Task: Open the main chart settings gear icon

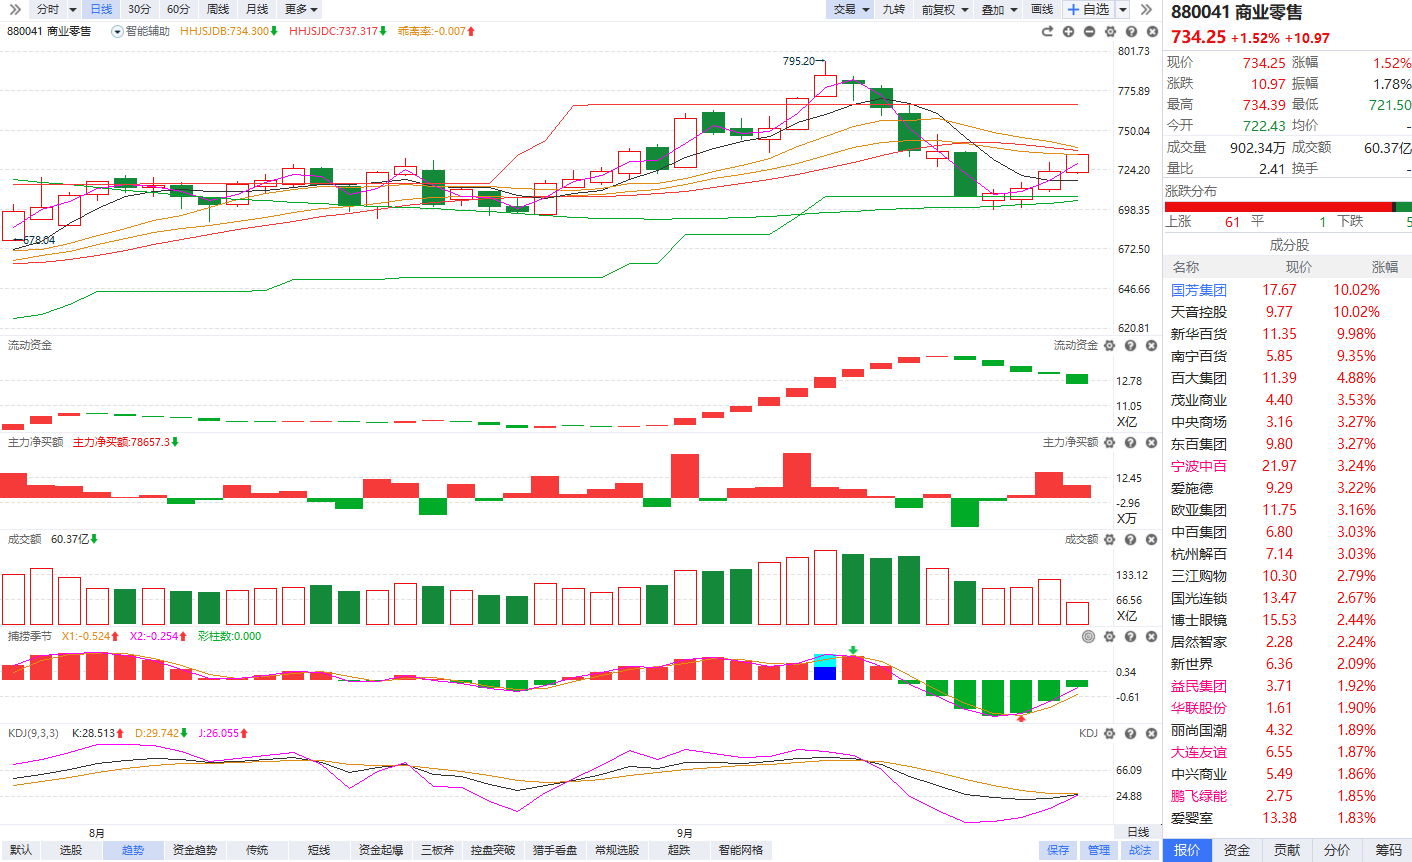Action: (x=1110, y=32)
